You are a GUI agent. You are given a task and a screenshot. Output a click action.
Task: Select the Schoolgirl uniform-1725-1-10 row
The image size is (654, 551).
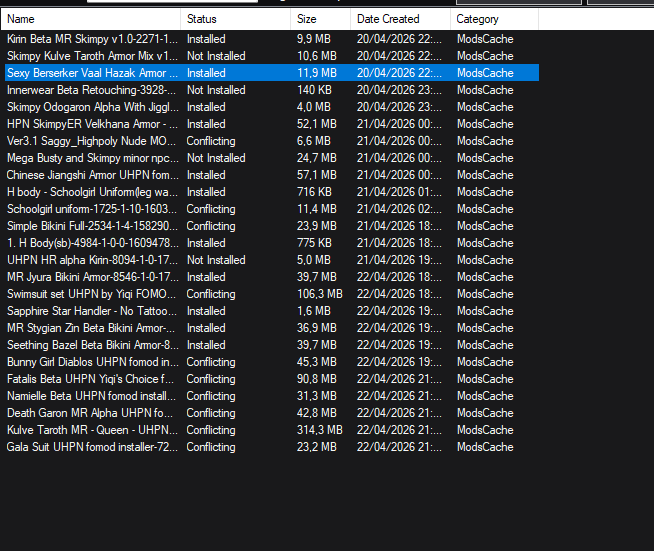point(272,209)
